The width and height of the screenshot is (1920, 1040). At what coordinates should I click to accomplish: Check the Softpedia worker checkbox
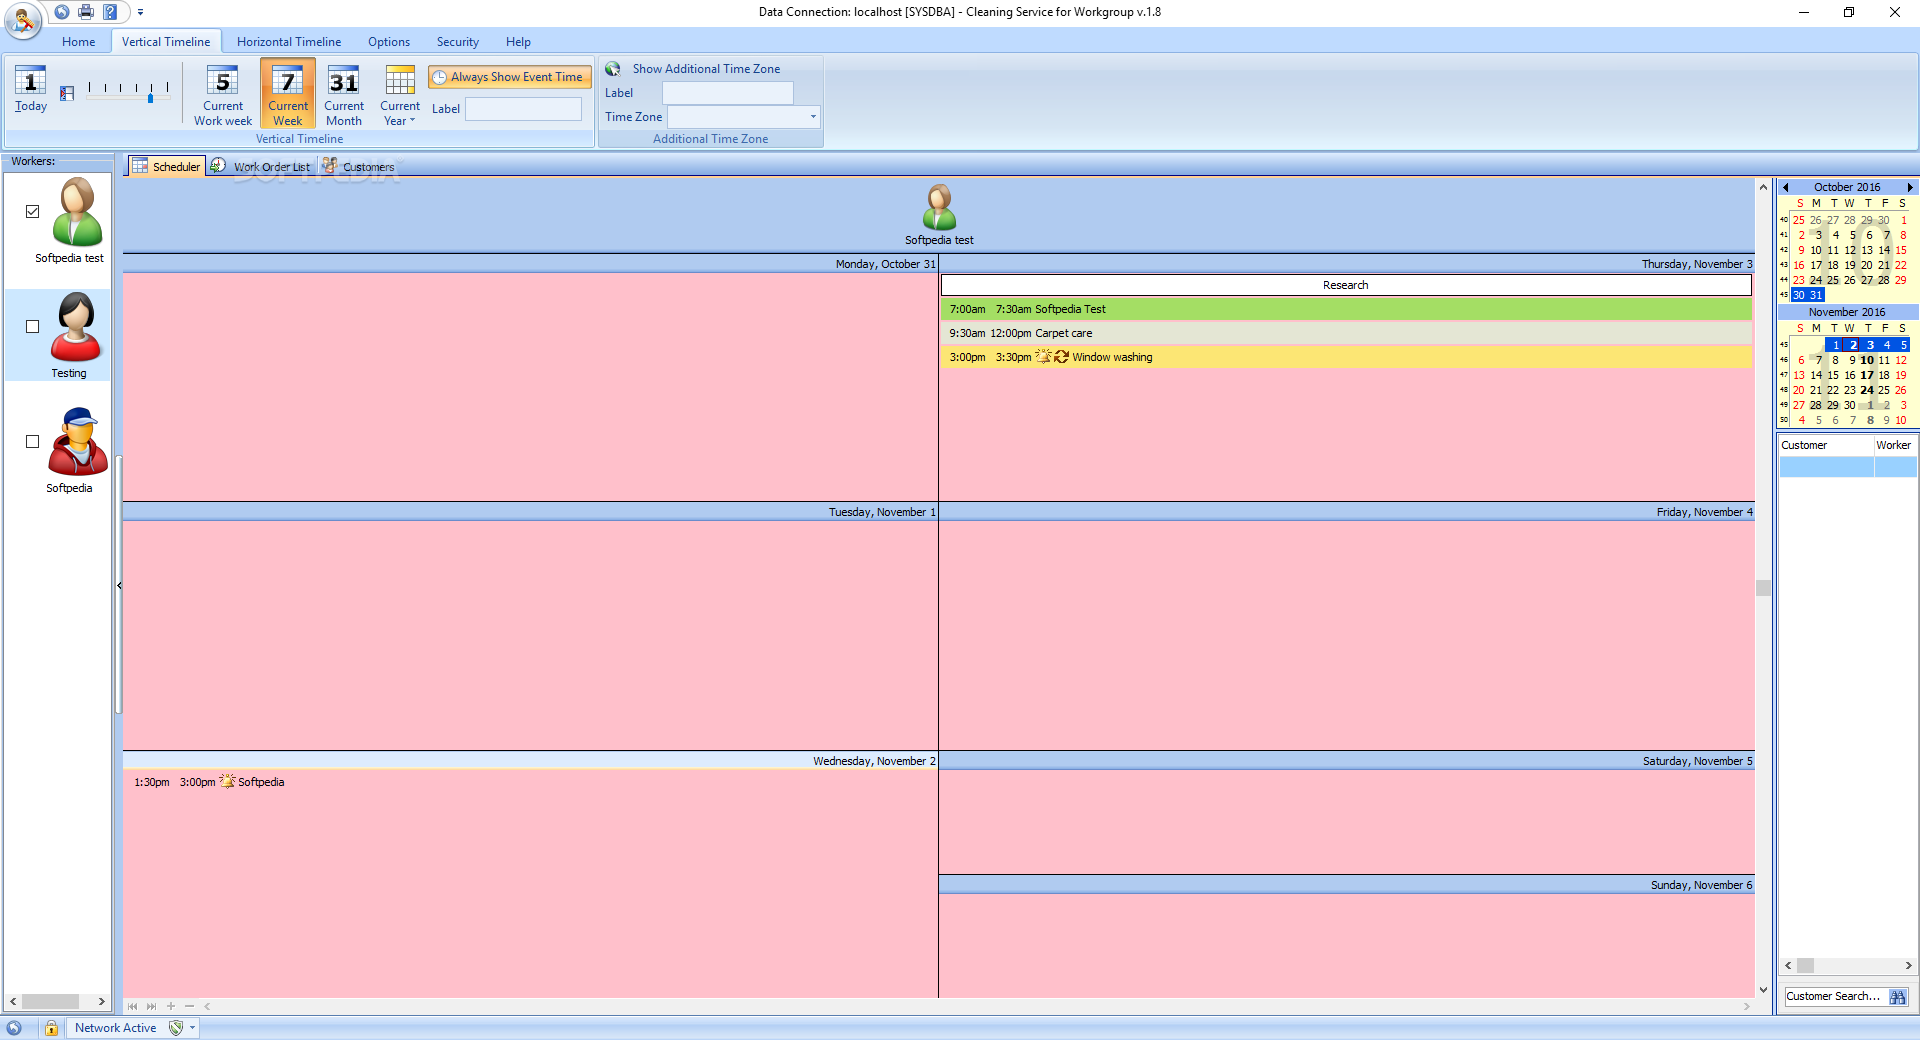pos(32,441)
